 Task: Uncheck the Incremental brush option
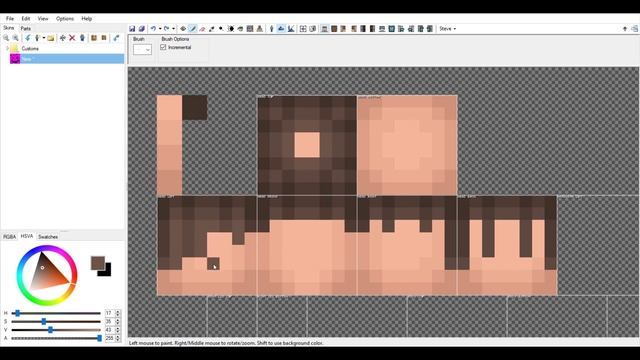pos(163,47)
